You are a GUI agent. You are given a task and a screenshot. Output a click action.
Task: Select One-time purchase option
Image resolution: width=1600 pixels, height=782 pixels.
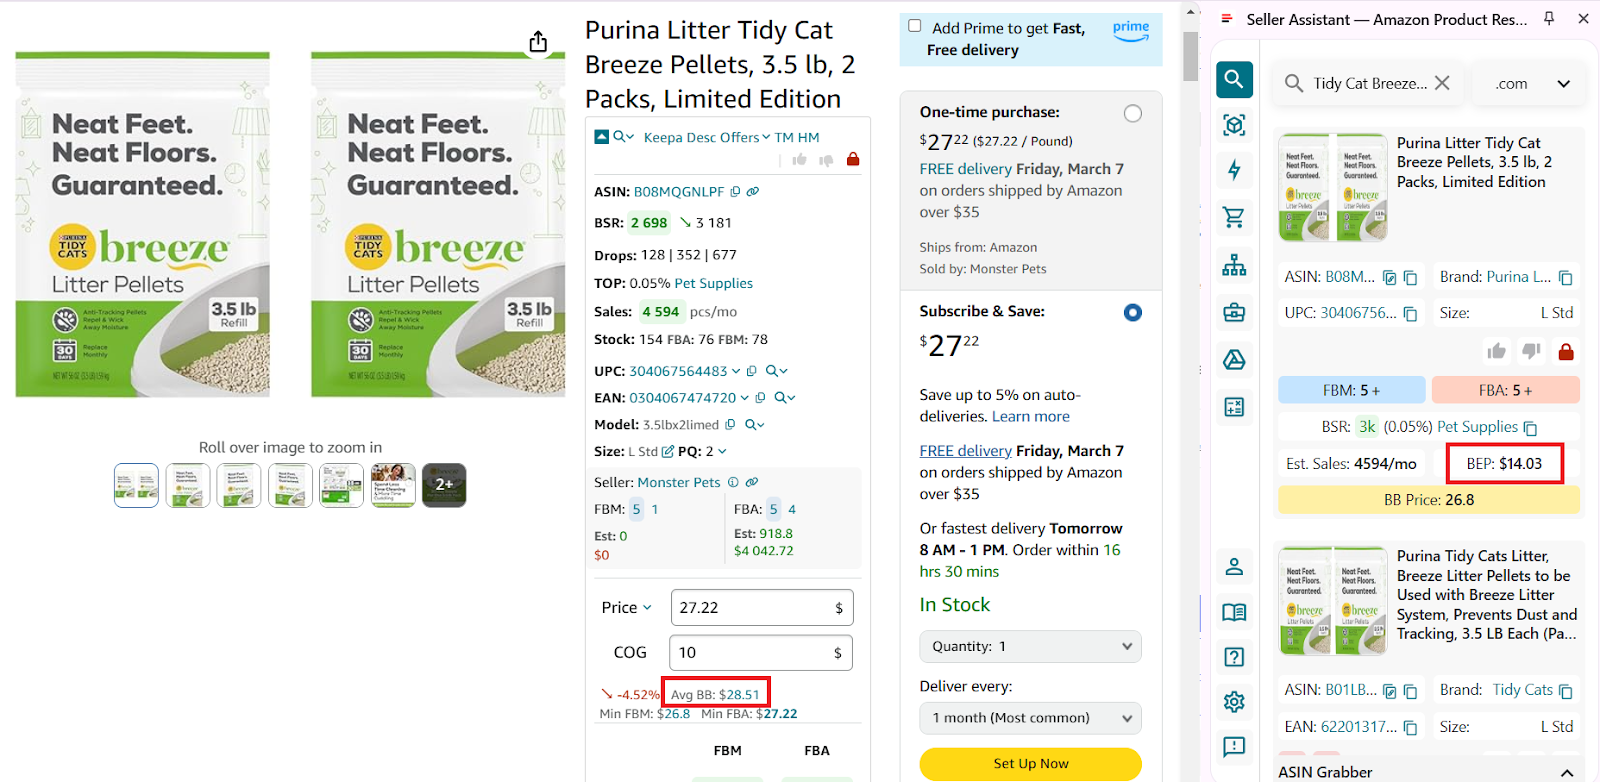[1132, 112]
